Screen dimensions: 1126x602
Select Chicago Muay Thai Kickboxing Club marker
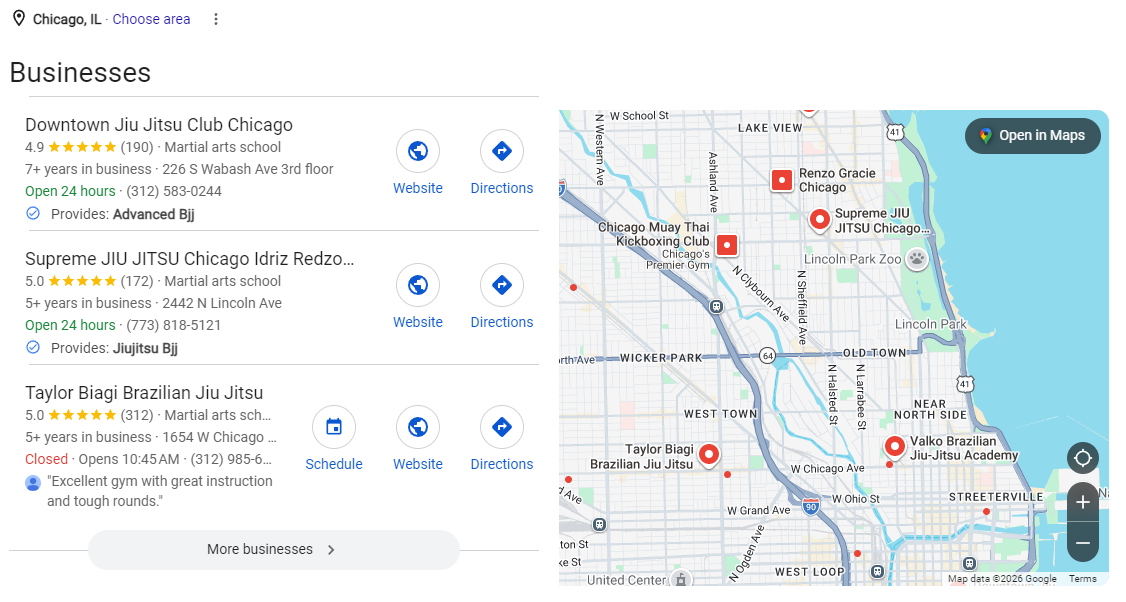coord(727,246)
